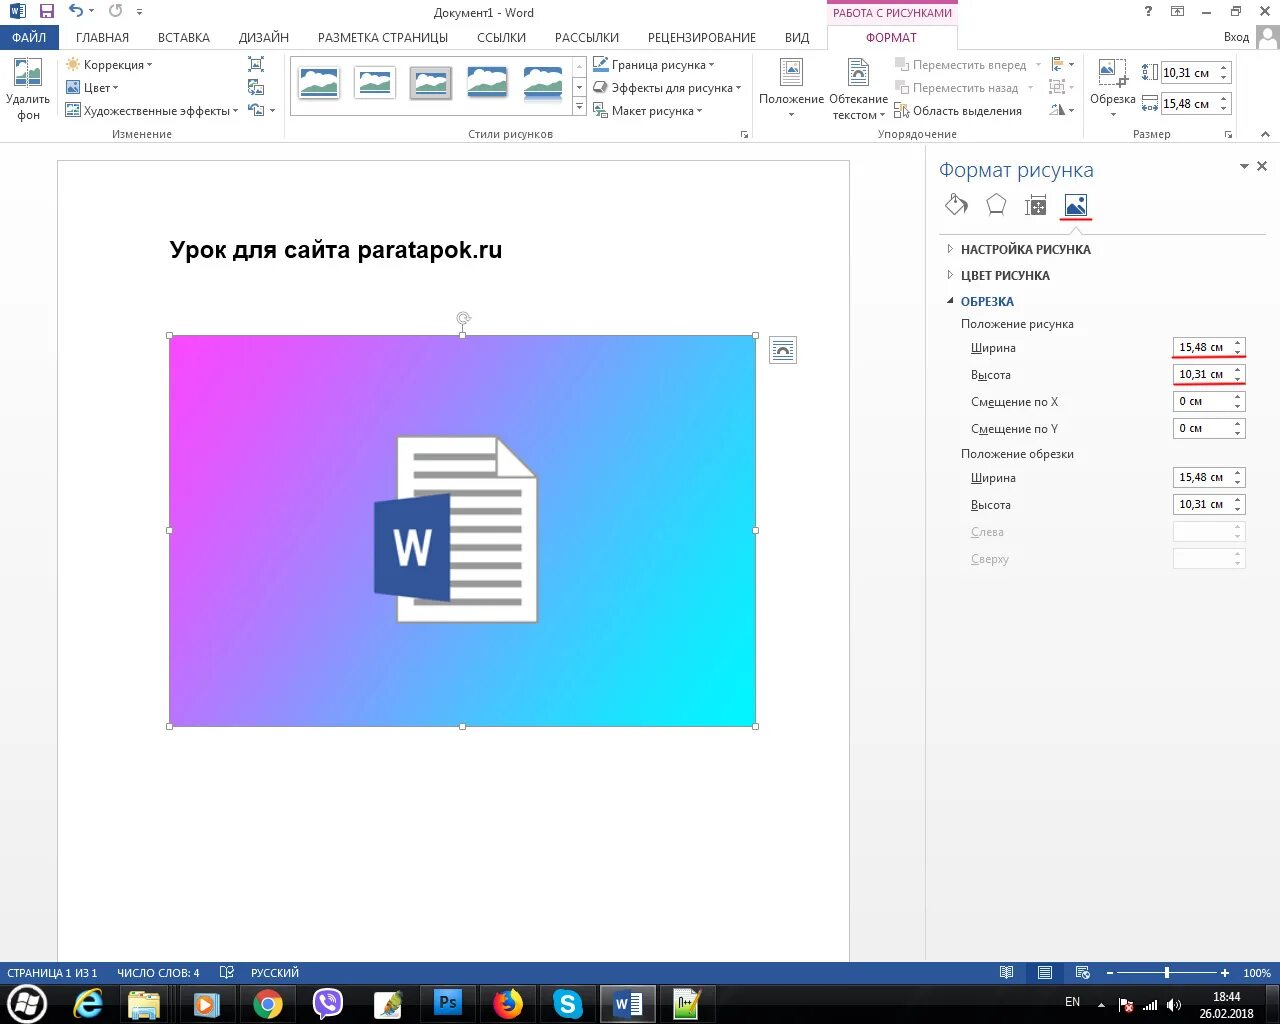Select the third picture style thumbnail (metal frame)

coord(431,83)
